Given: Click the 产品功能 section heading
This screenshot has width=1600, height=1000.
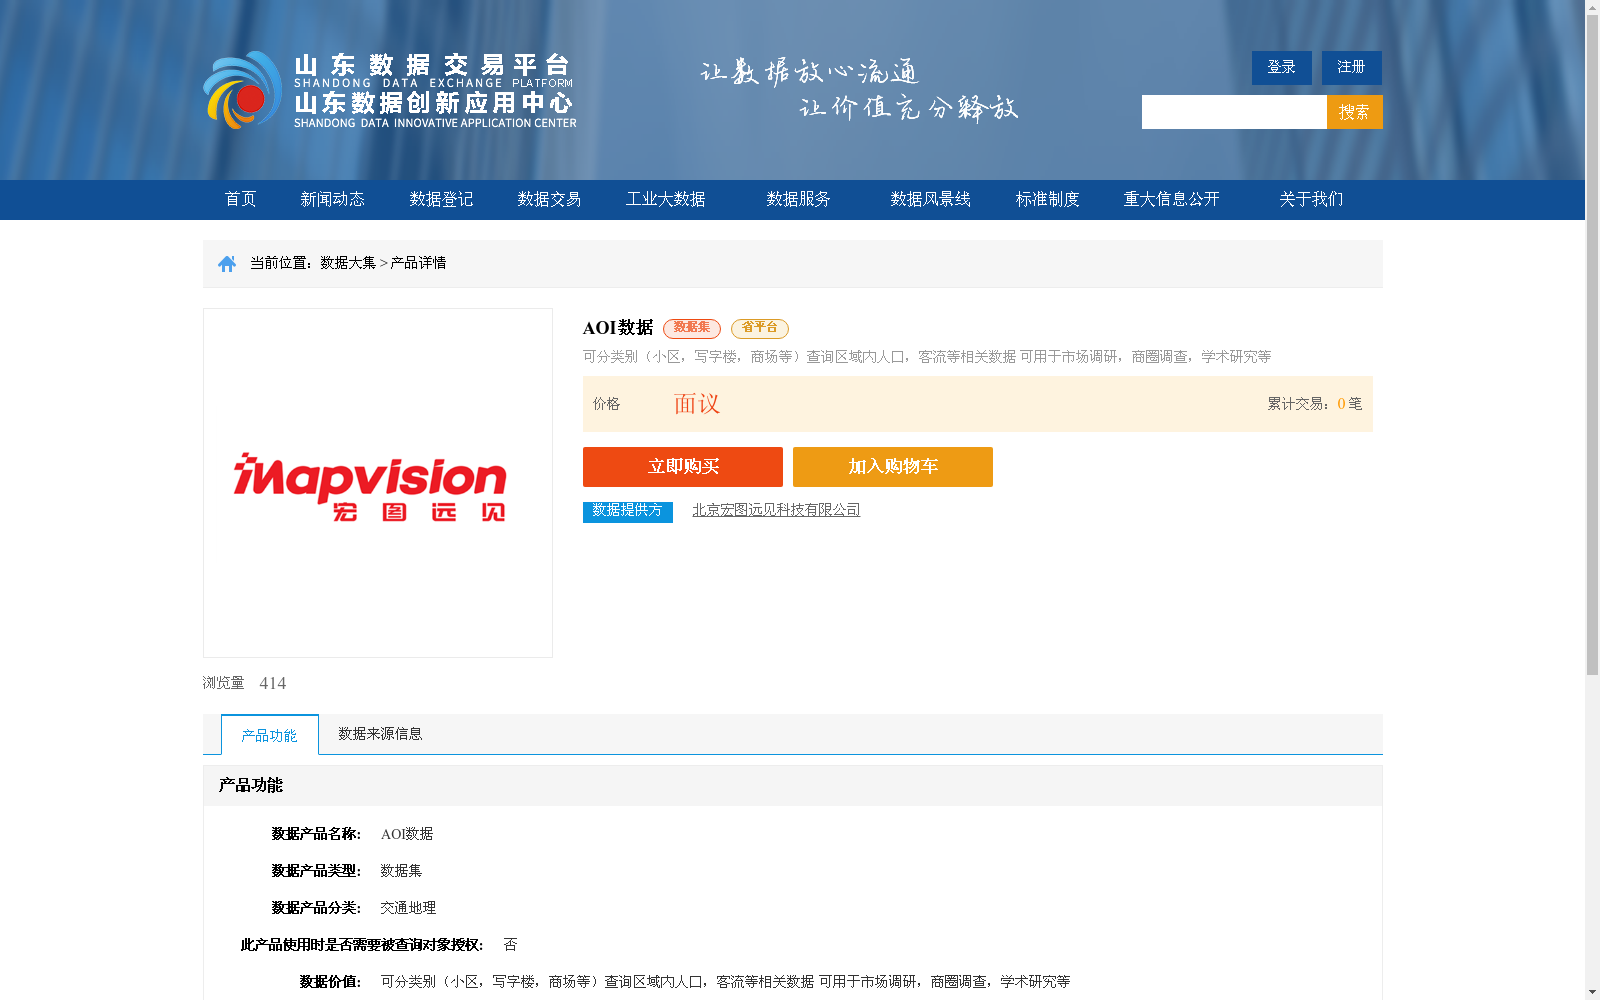Looking at the screenshot, I should coord(251,786).
